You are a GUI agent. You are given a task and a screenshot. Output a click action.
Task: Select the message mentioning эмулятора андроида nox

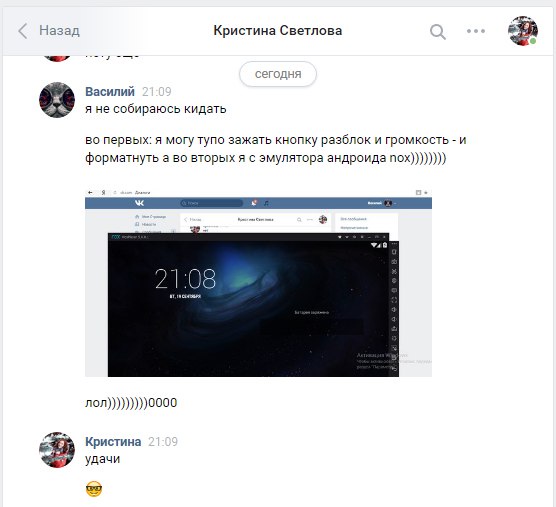(x=276, y=149)
